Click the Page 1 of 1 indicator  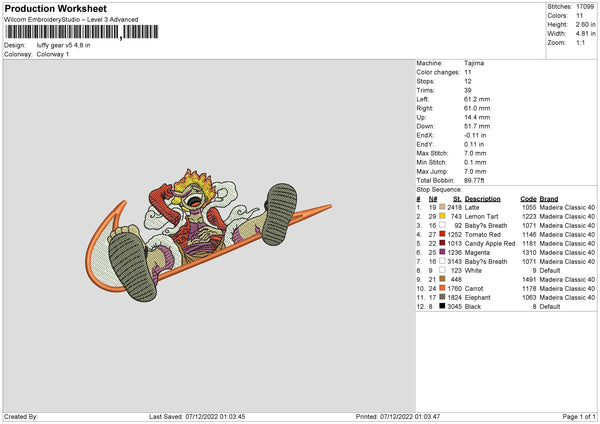coord(579,416)
